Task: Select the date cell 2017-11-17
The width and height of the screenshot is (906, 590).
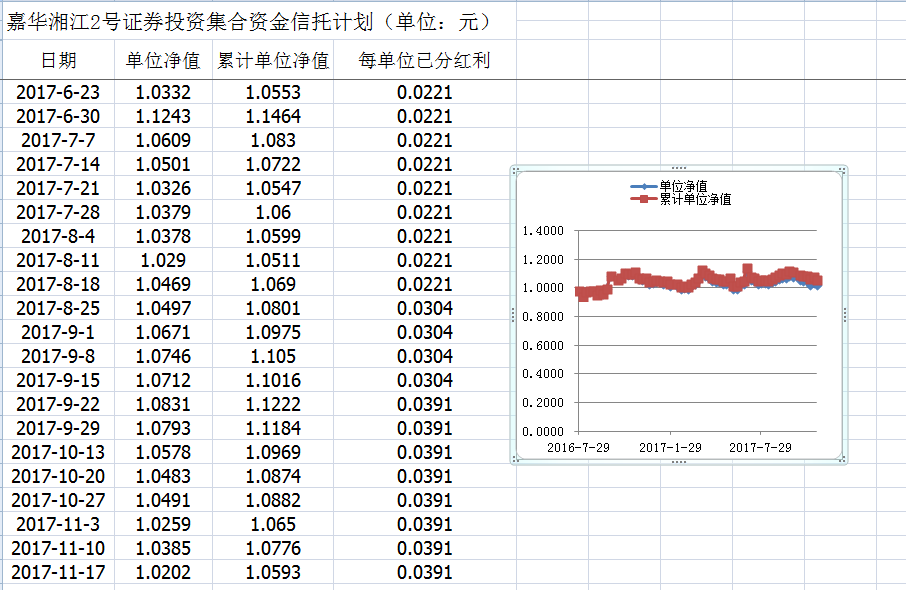Action: coord(59,572)
